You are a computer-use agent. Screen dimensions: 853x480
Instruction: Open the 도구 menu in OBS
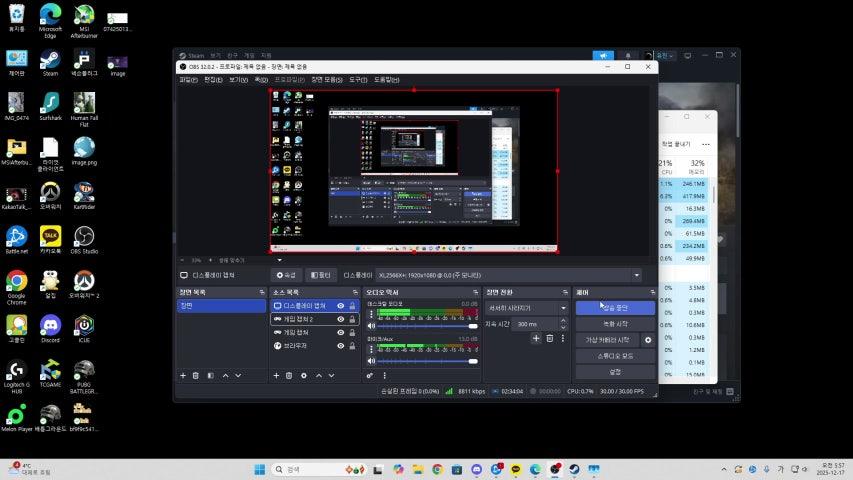tap(358, 79)
